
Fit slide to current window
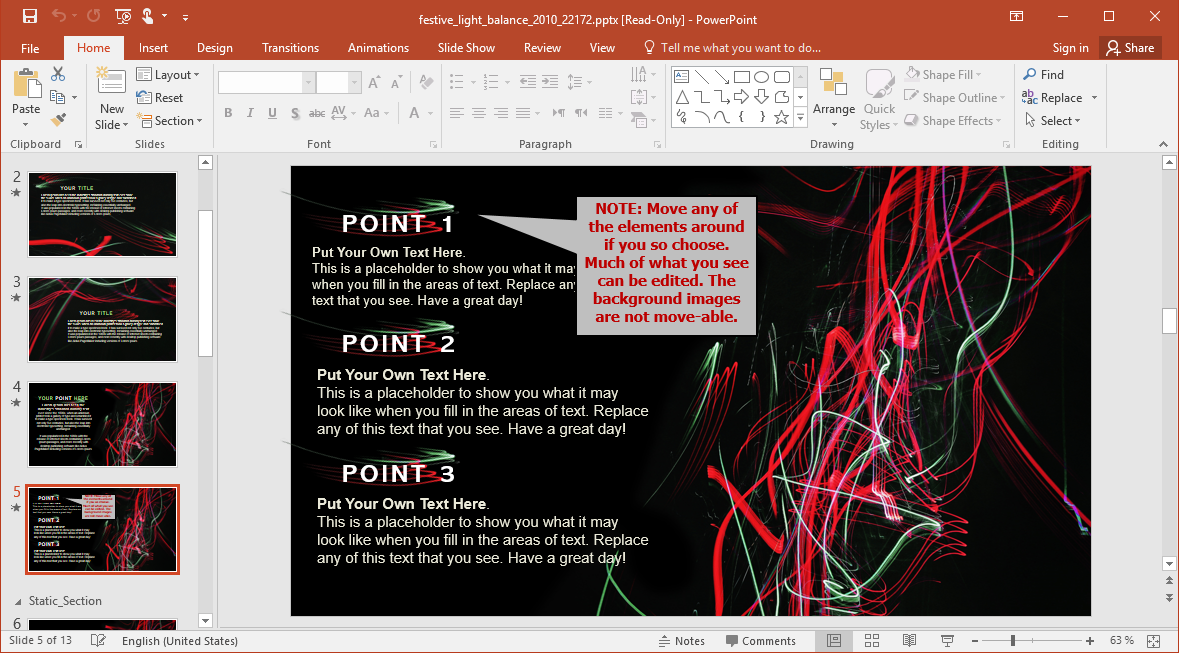(1153, 640)
